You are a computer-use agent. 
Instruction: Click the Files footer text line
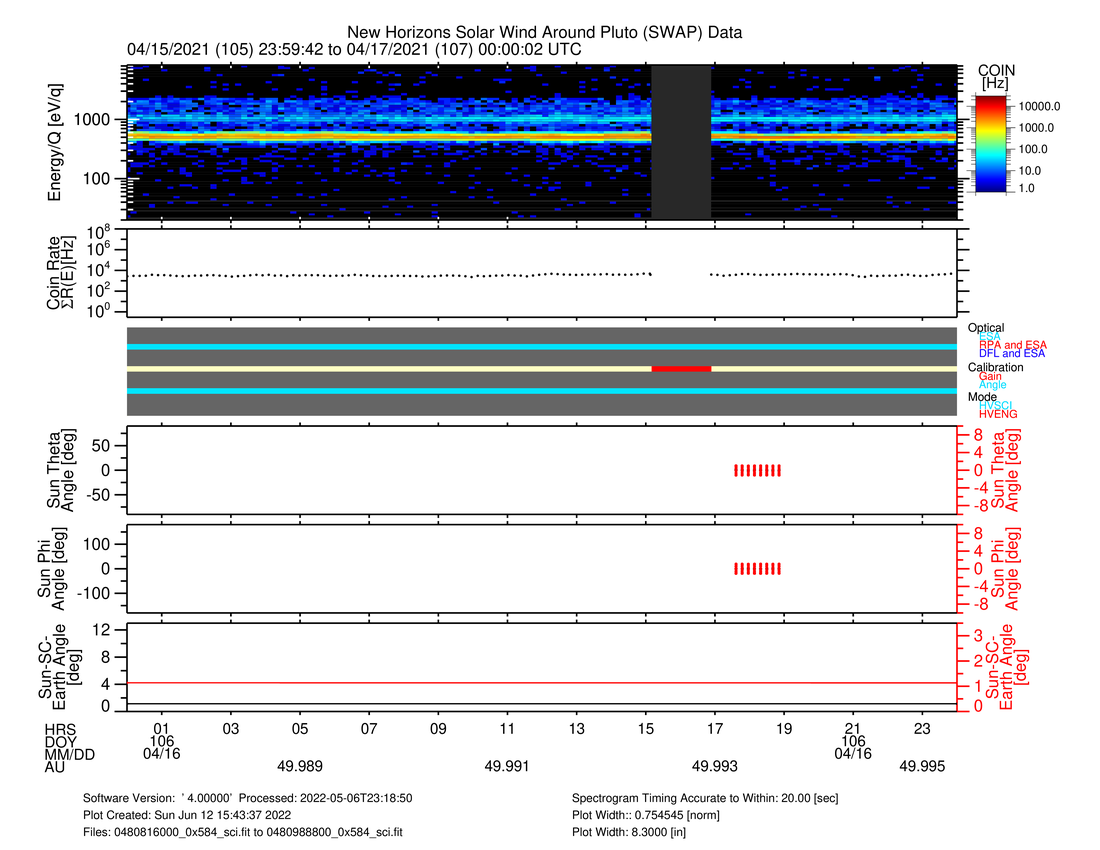(242, 831)
